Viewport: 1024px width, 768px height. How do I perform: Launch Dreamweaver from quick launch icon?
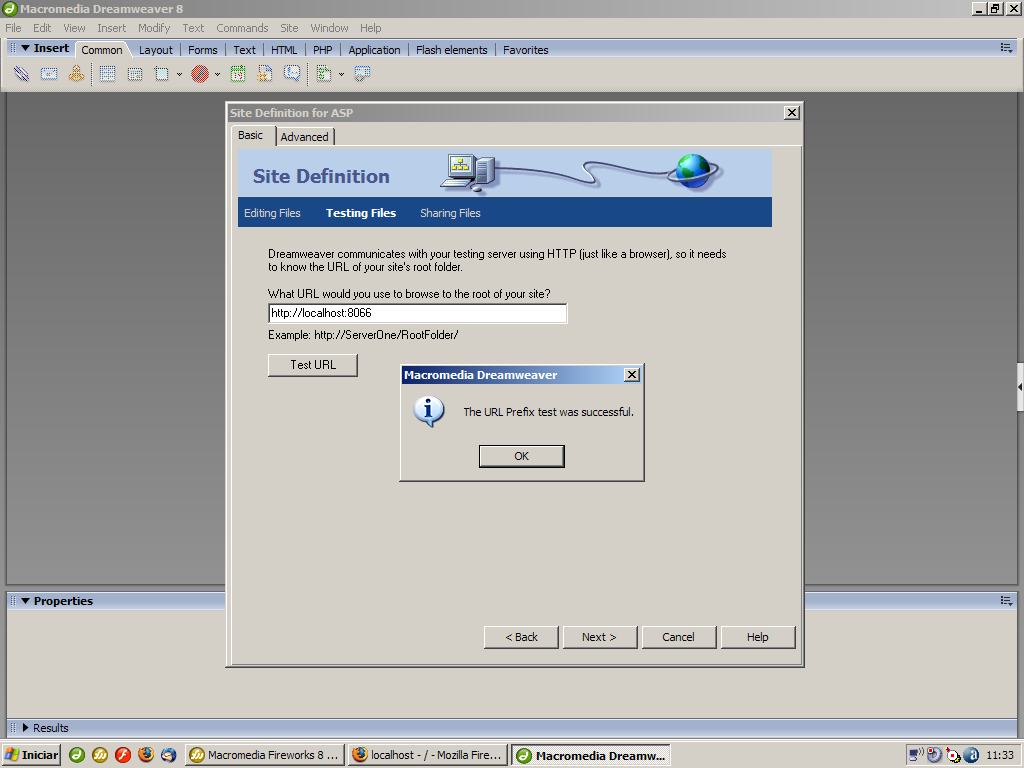pyautogui.click(x=77, y=755)
